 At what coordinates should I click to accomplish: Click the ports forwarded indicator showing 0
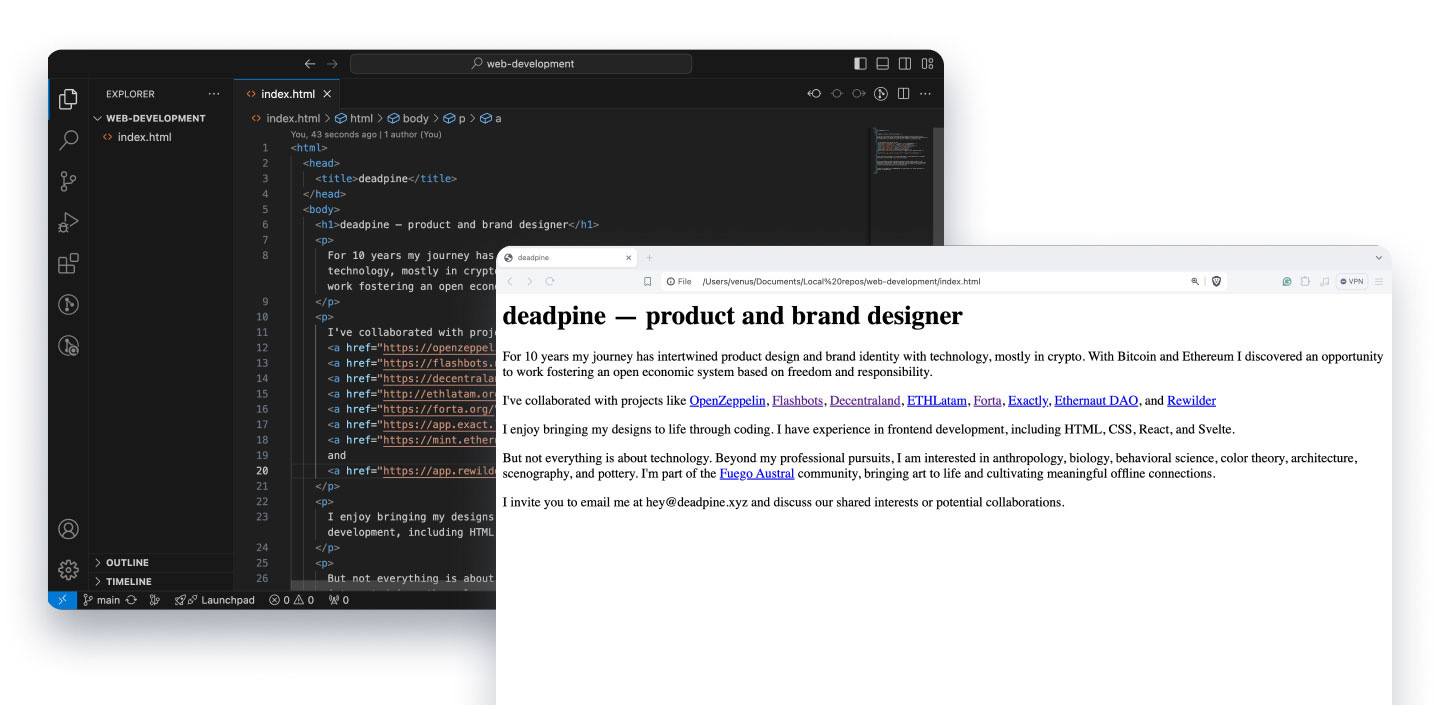click(x=339, y=600)
